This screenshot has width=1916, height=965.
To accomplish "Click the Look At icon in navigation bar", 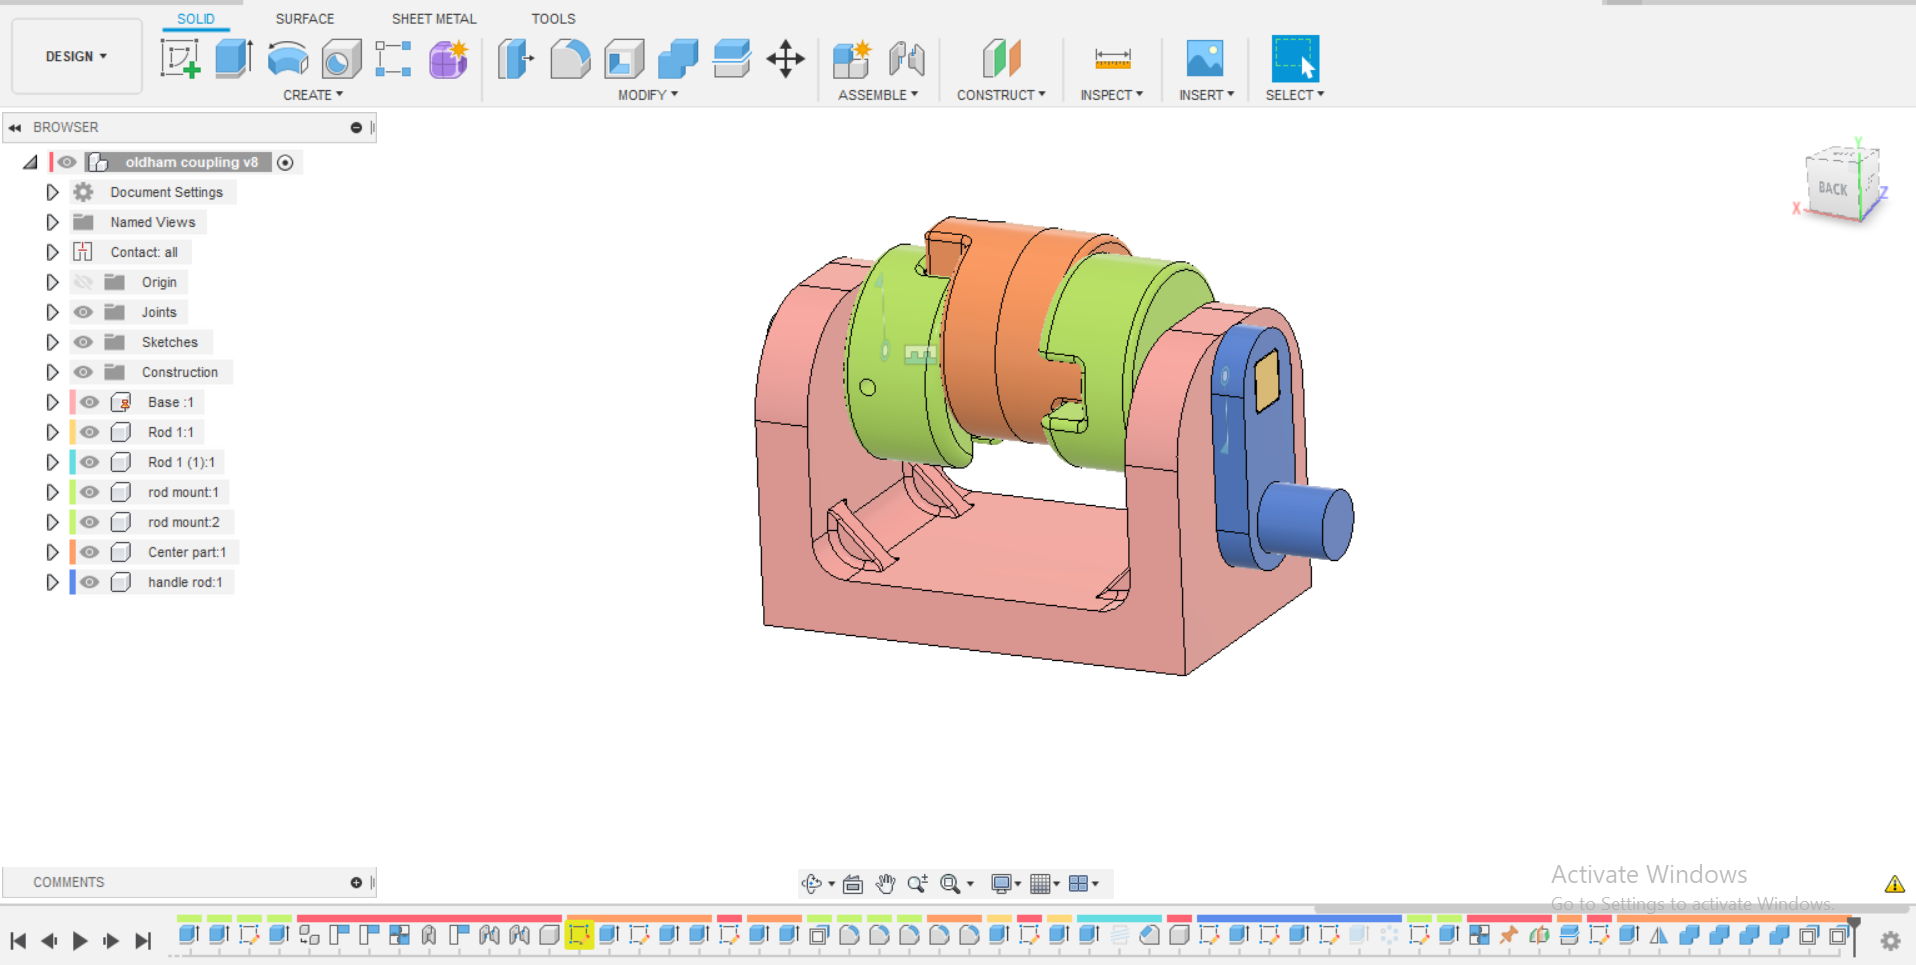I will click(853, 883).
